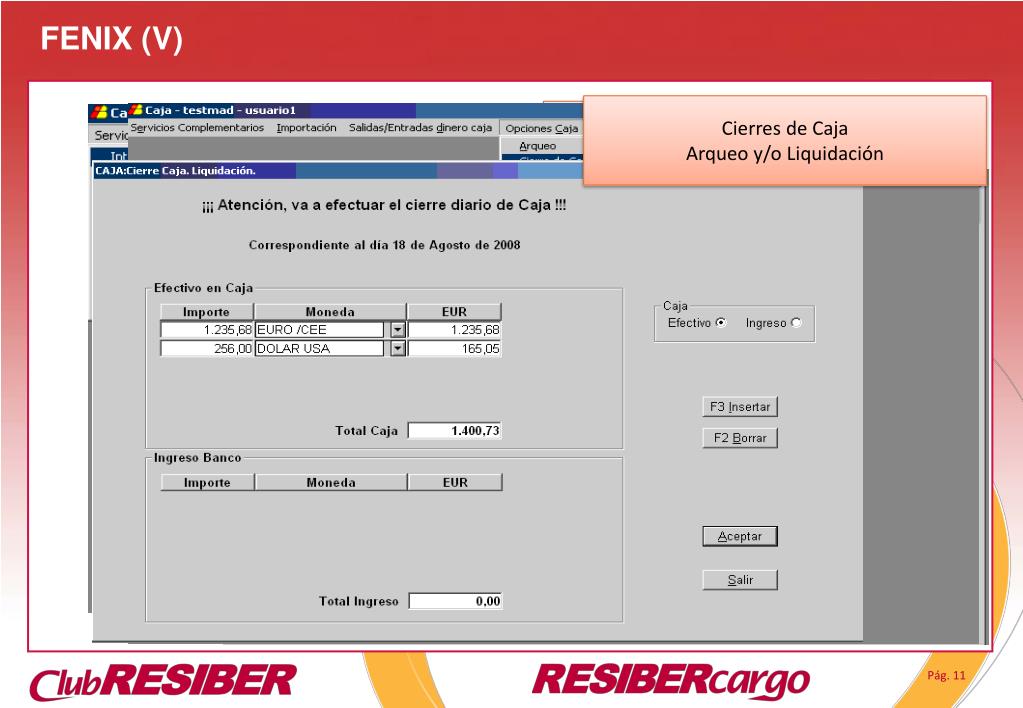The image size is (1023, 708).
Task: Exit using the Salir button
Action: 740,579
